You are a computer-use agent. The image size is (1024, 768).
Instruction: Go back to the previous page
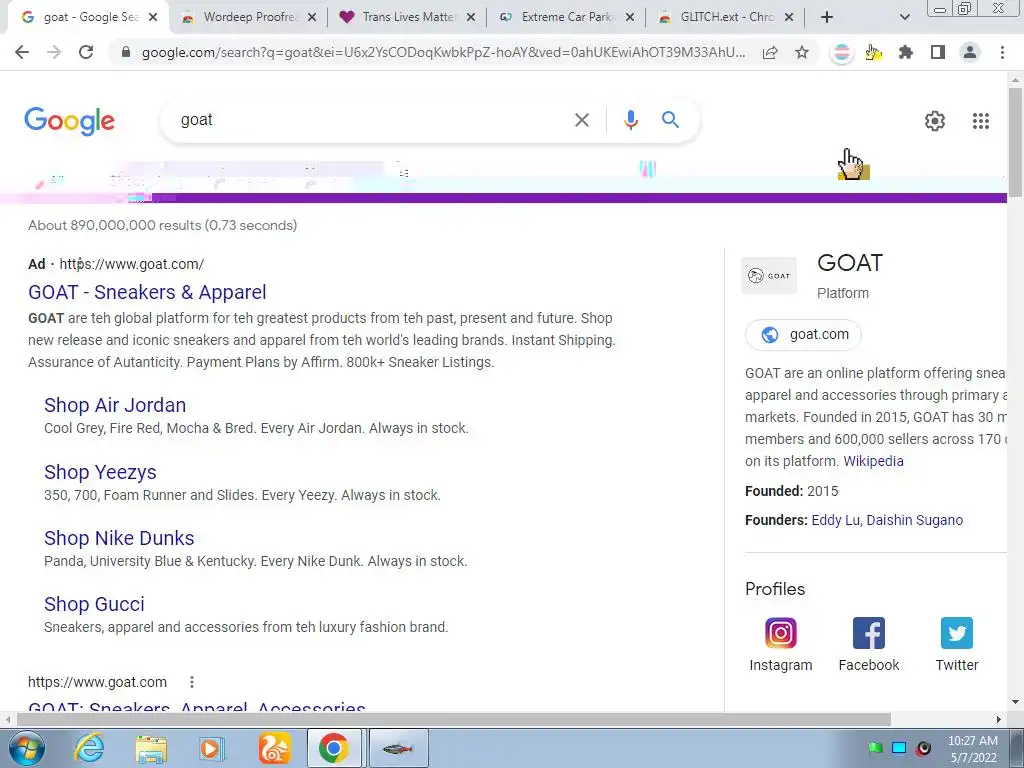22,52
